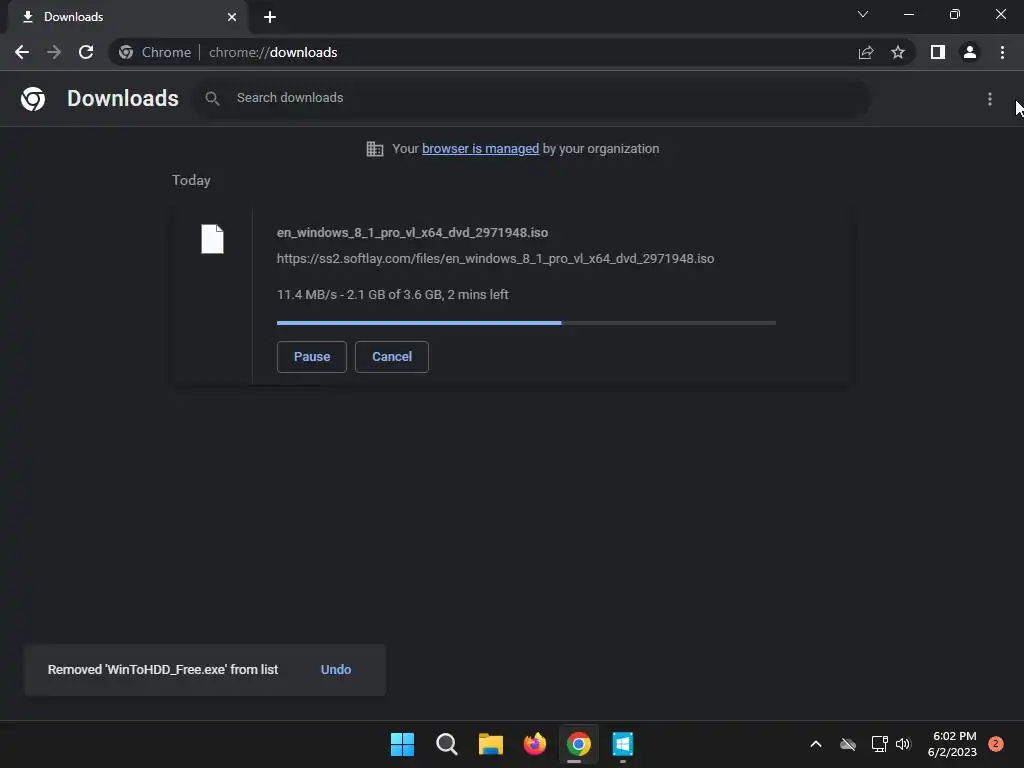Image resolution: width=1024 pixels, height=768 pixels.
Task: Open the Downloads page more actions menu
Action: coord(990,99)
